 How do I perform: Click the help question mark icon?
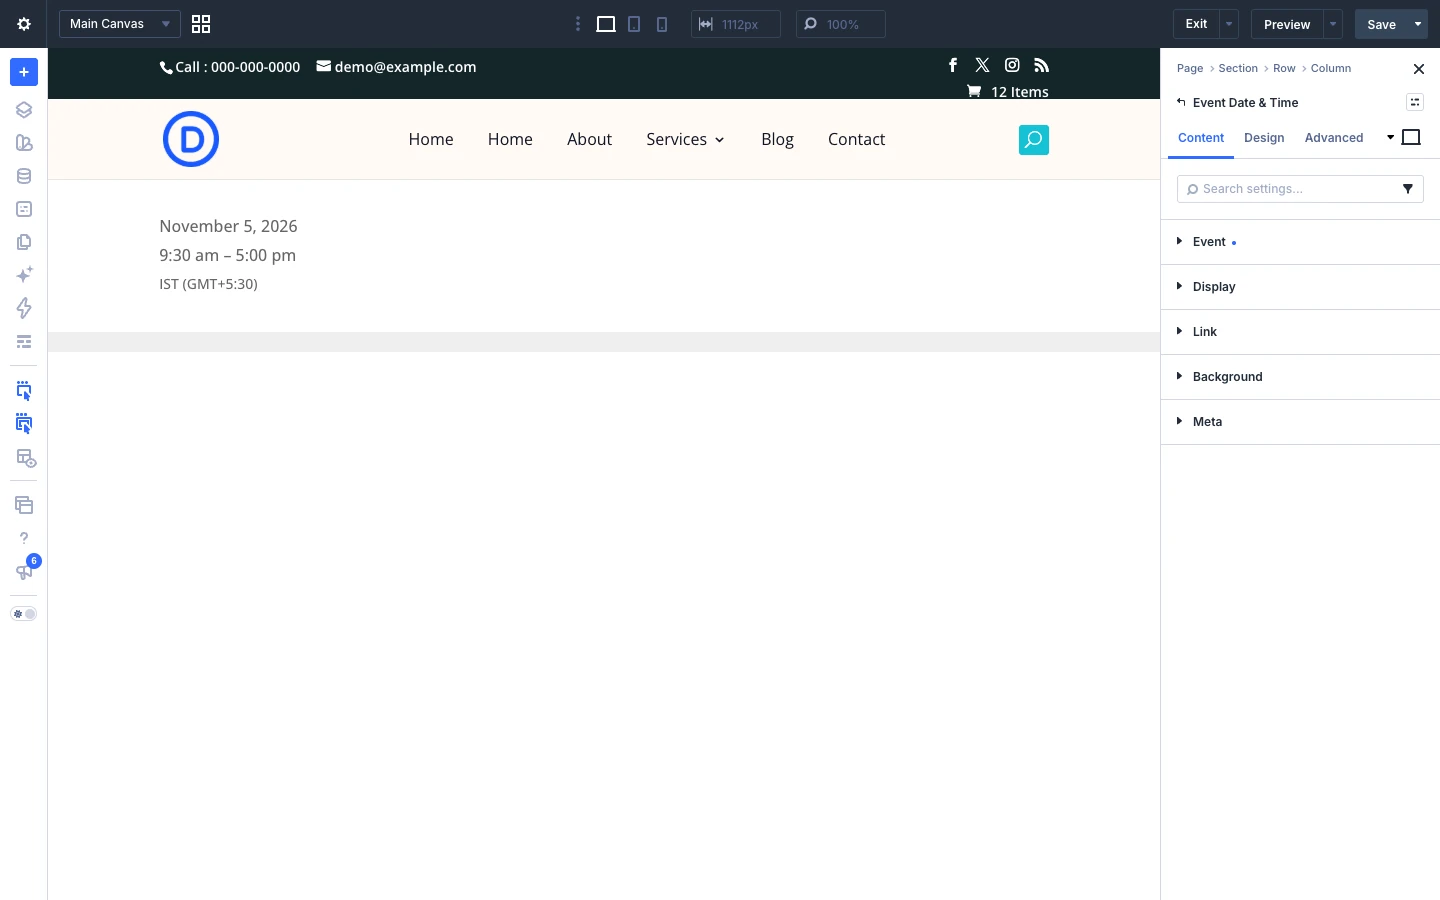click(x=24, y=538)
